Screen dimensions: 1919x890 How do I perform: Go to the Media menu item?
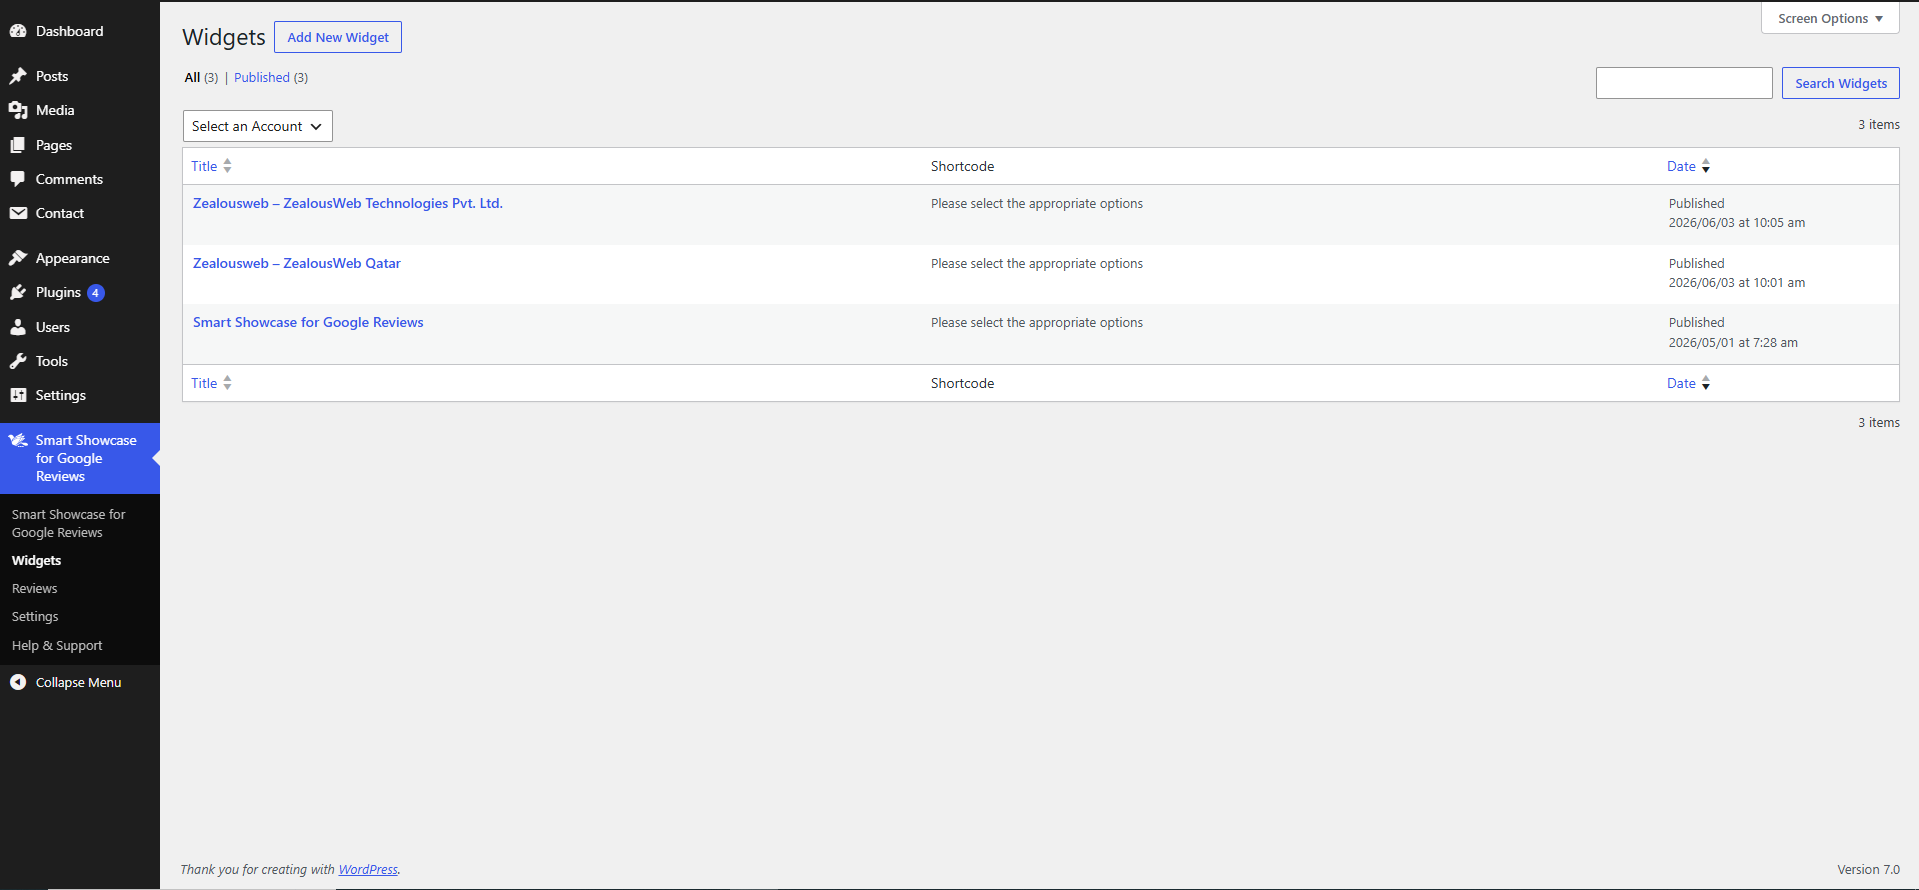[x=80, y=110]
